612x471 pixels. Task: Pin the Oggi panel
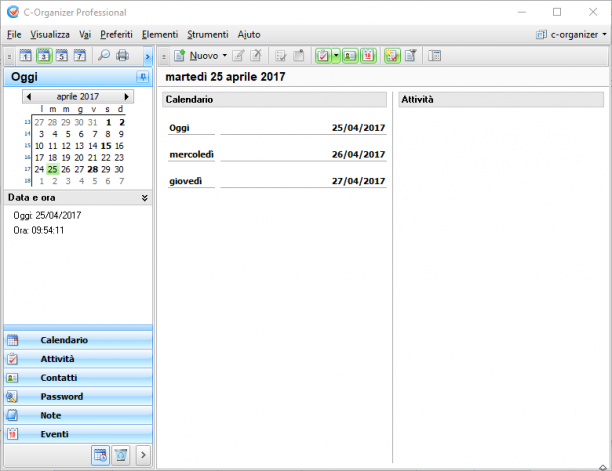tap(142, 77)
